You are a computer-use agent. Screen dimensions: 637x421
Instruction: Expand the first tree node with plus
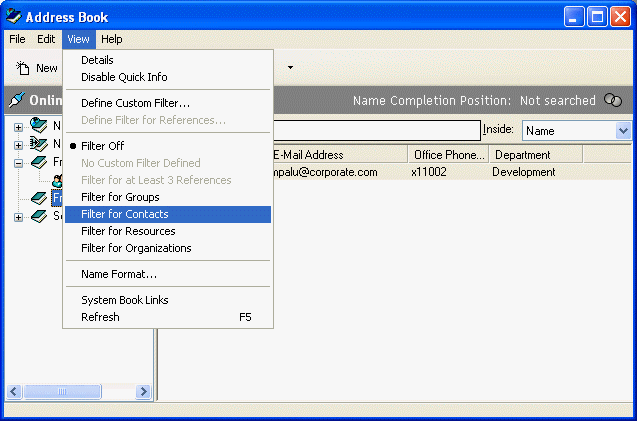(x=18, y=127)
